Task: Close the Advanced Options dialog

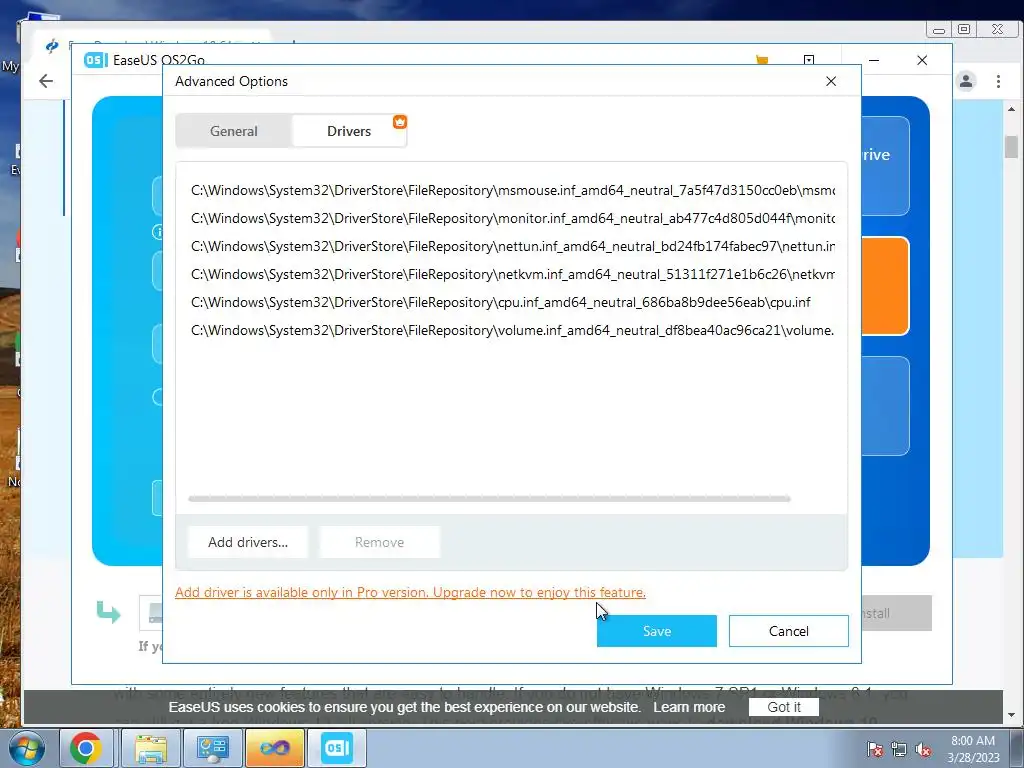Action: click(831, 81)
